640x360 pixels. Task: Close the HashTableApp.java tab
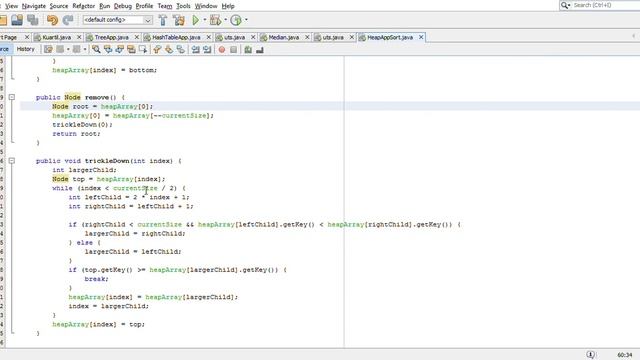(209, 37)
